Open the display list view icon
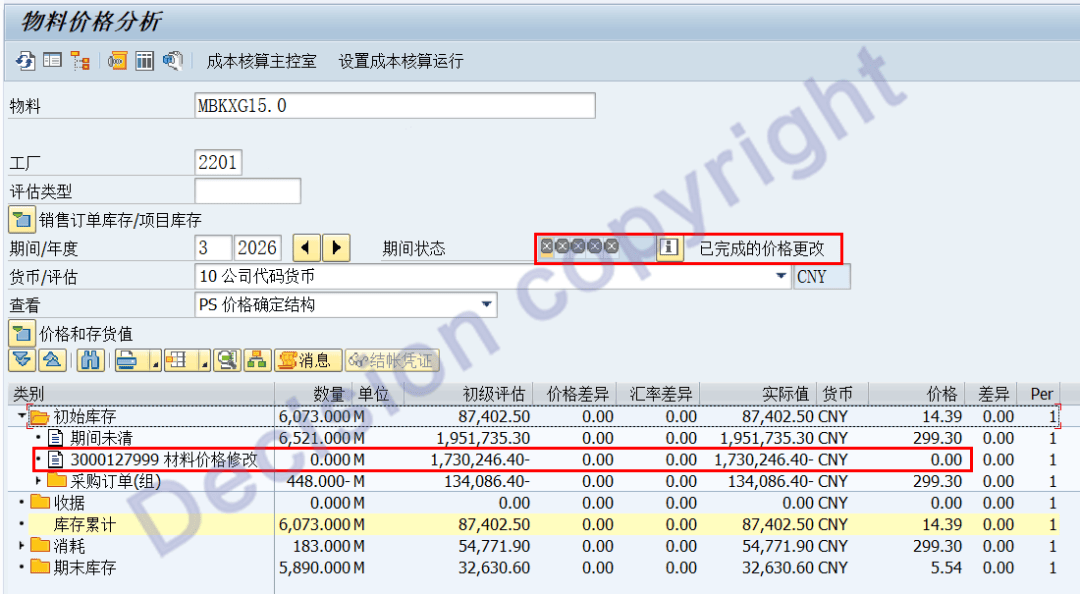The image size is (1080, 594). [x=52, y=61]
